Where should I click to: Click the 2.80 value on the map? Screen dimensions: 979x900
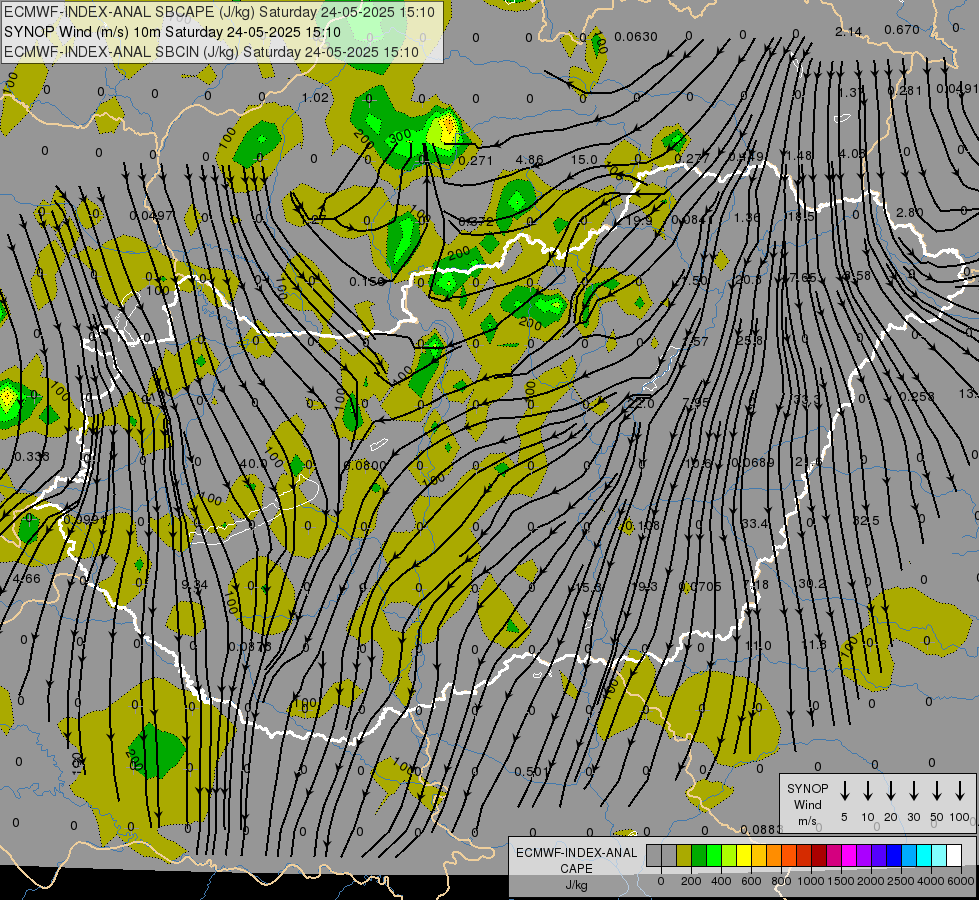click(910, 213)
